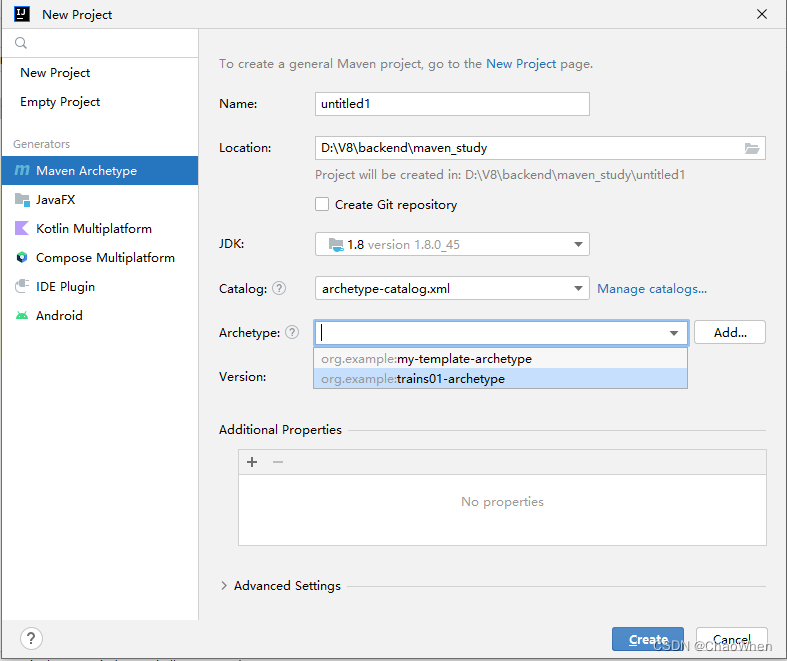The width and height of the screenshot is (787, 661).
Task: Toggle the Archetype dropdown arrow
Action: [x=674, y=333]
